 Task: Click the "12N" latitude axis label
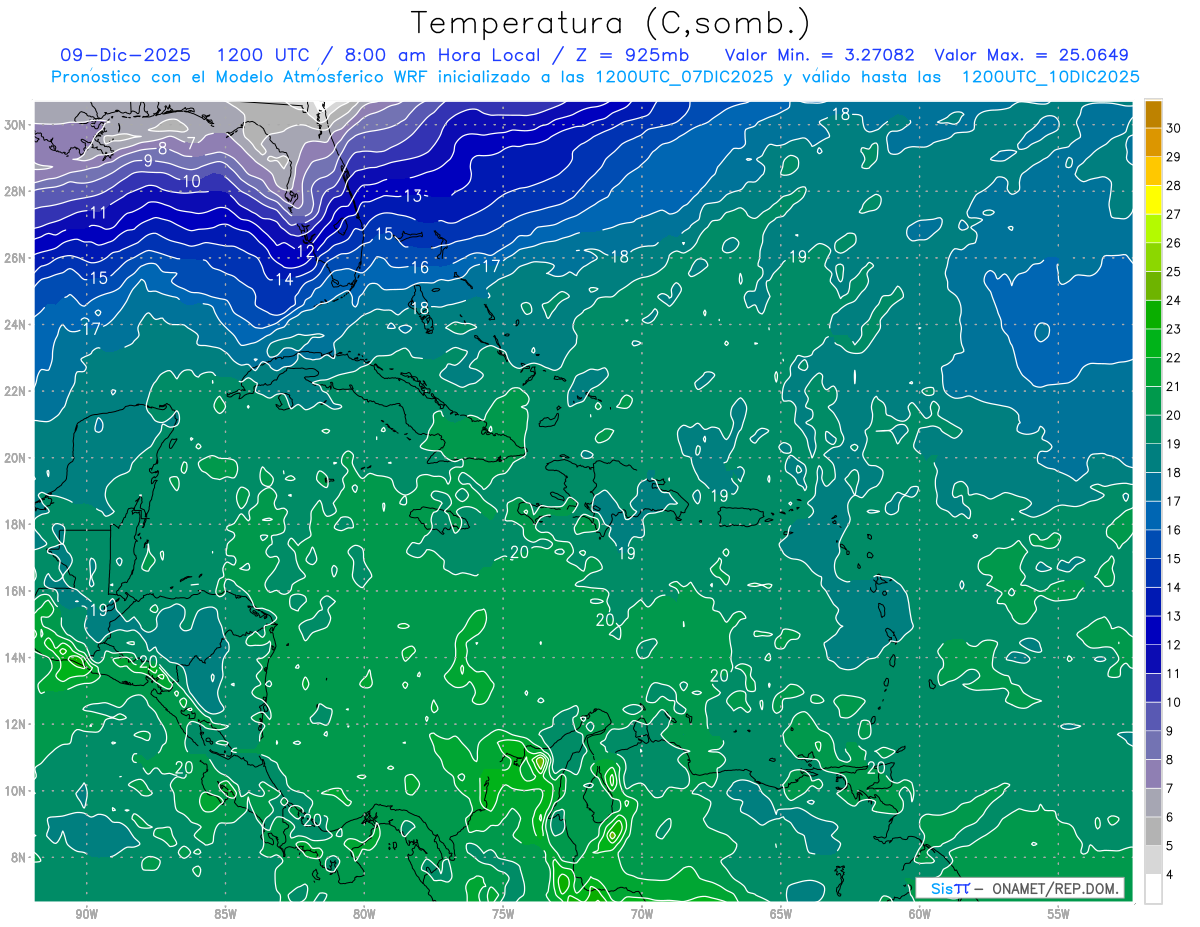pos(15,723)
